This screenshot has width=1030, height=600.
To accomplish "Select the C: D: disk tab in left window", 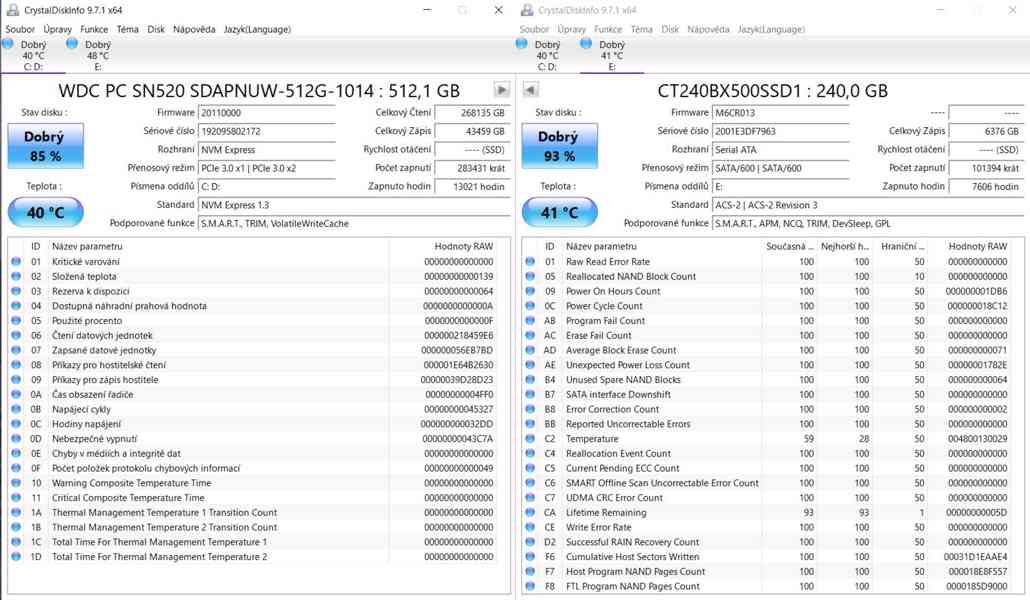I will pyautogui.click(x=33, y=55).
